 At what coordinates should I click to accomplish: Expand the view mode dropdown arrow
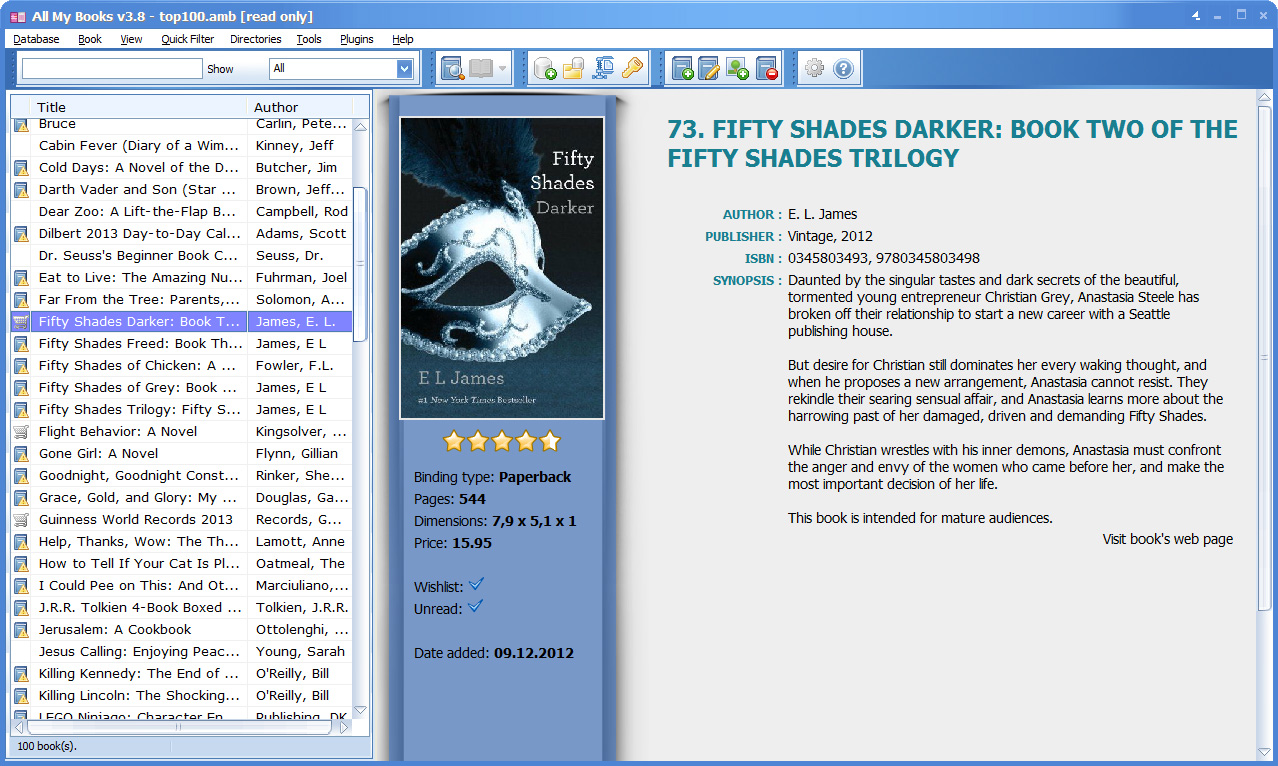click(502, 69)
